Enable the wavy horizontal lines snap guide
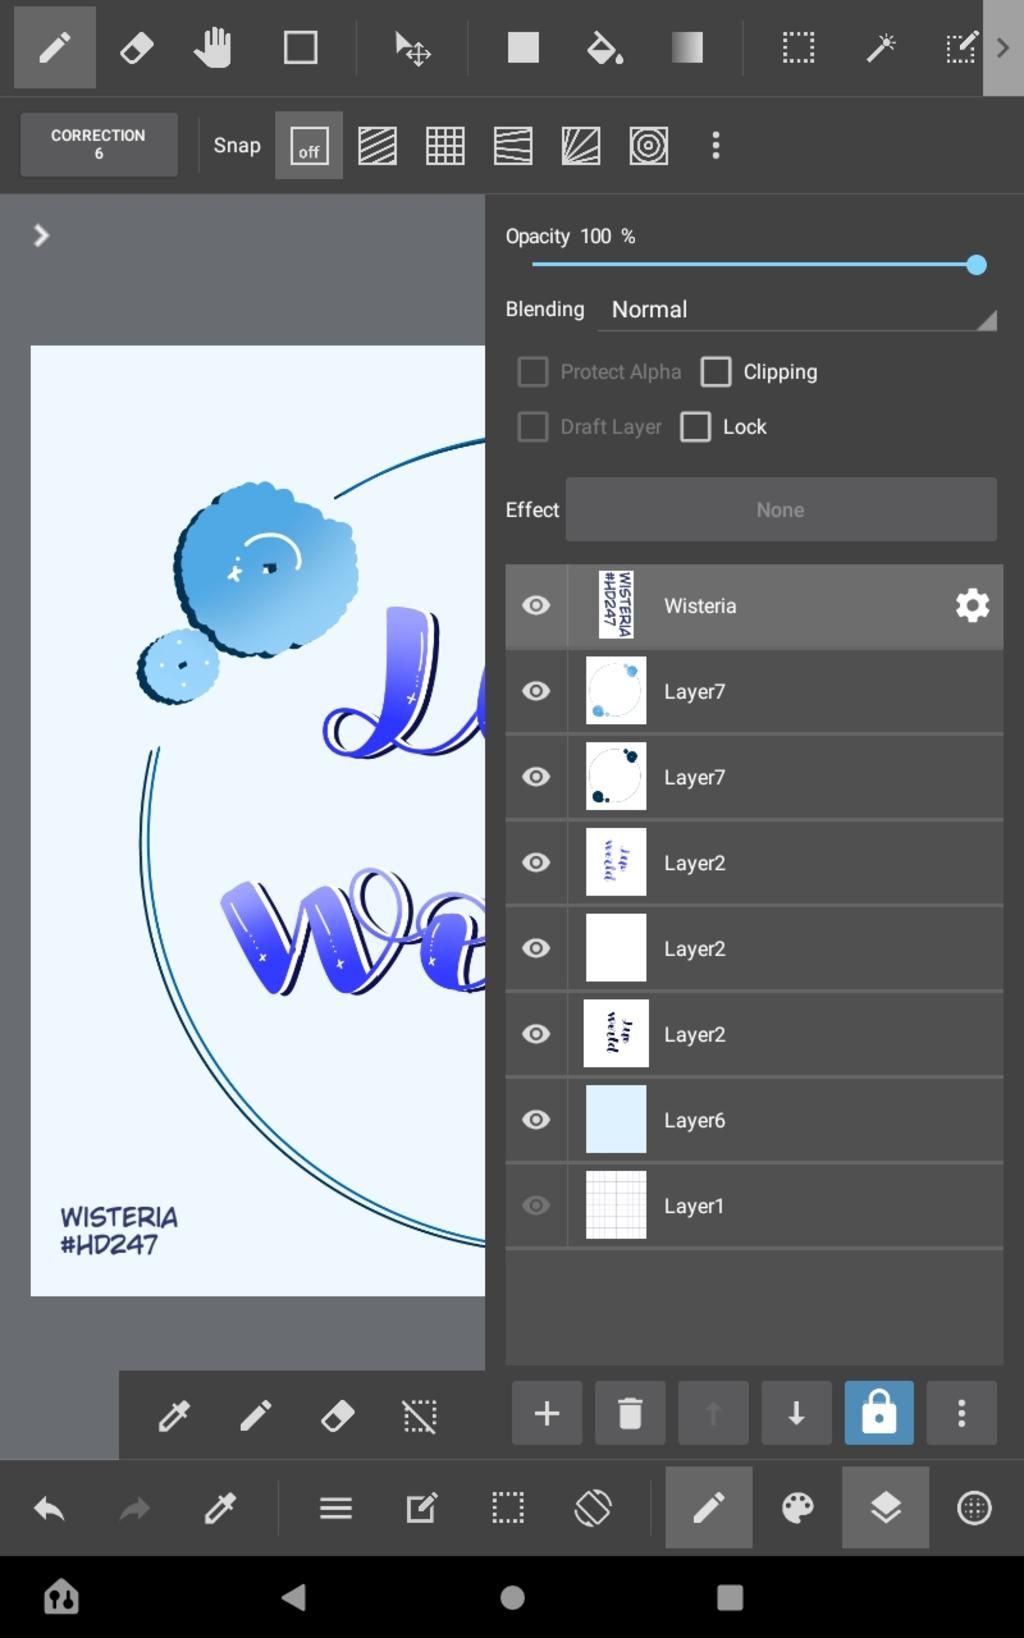The image size is (1024, 1638). (513, 146)
